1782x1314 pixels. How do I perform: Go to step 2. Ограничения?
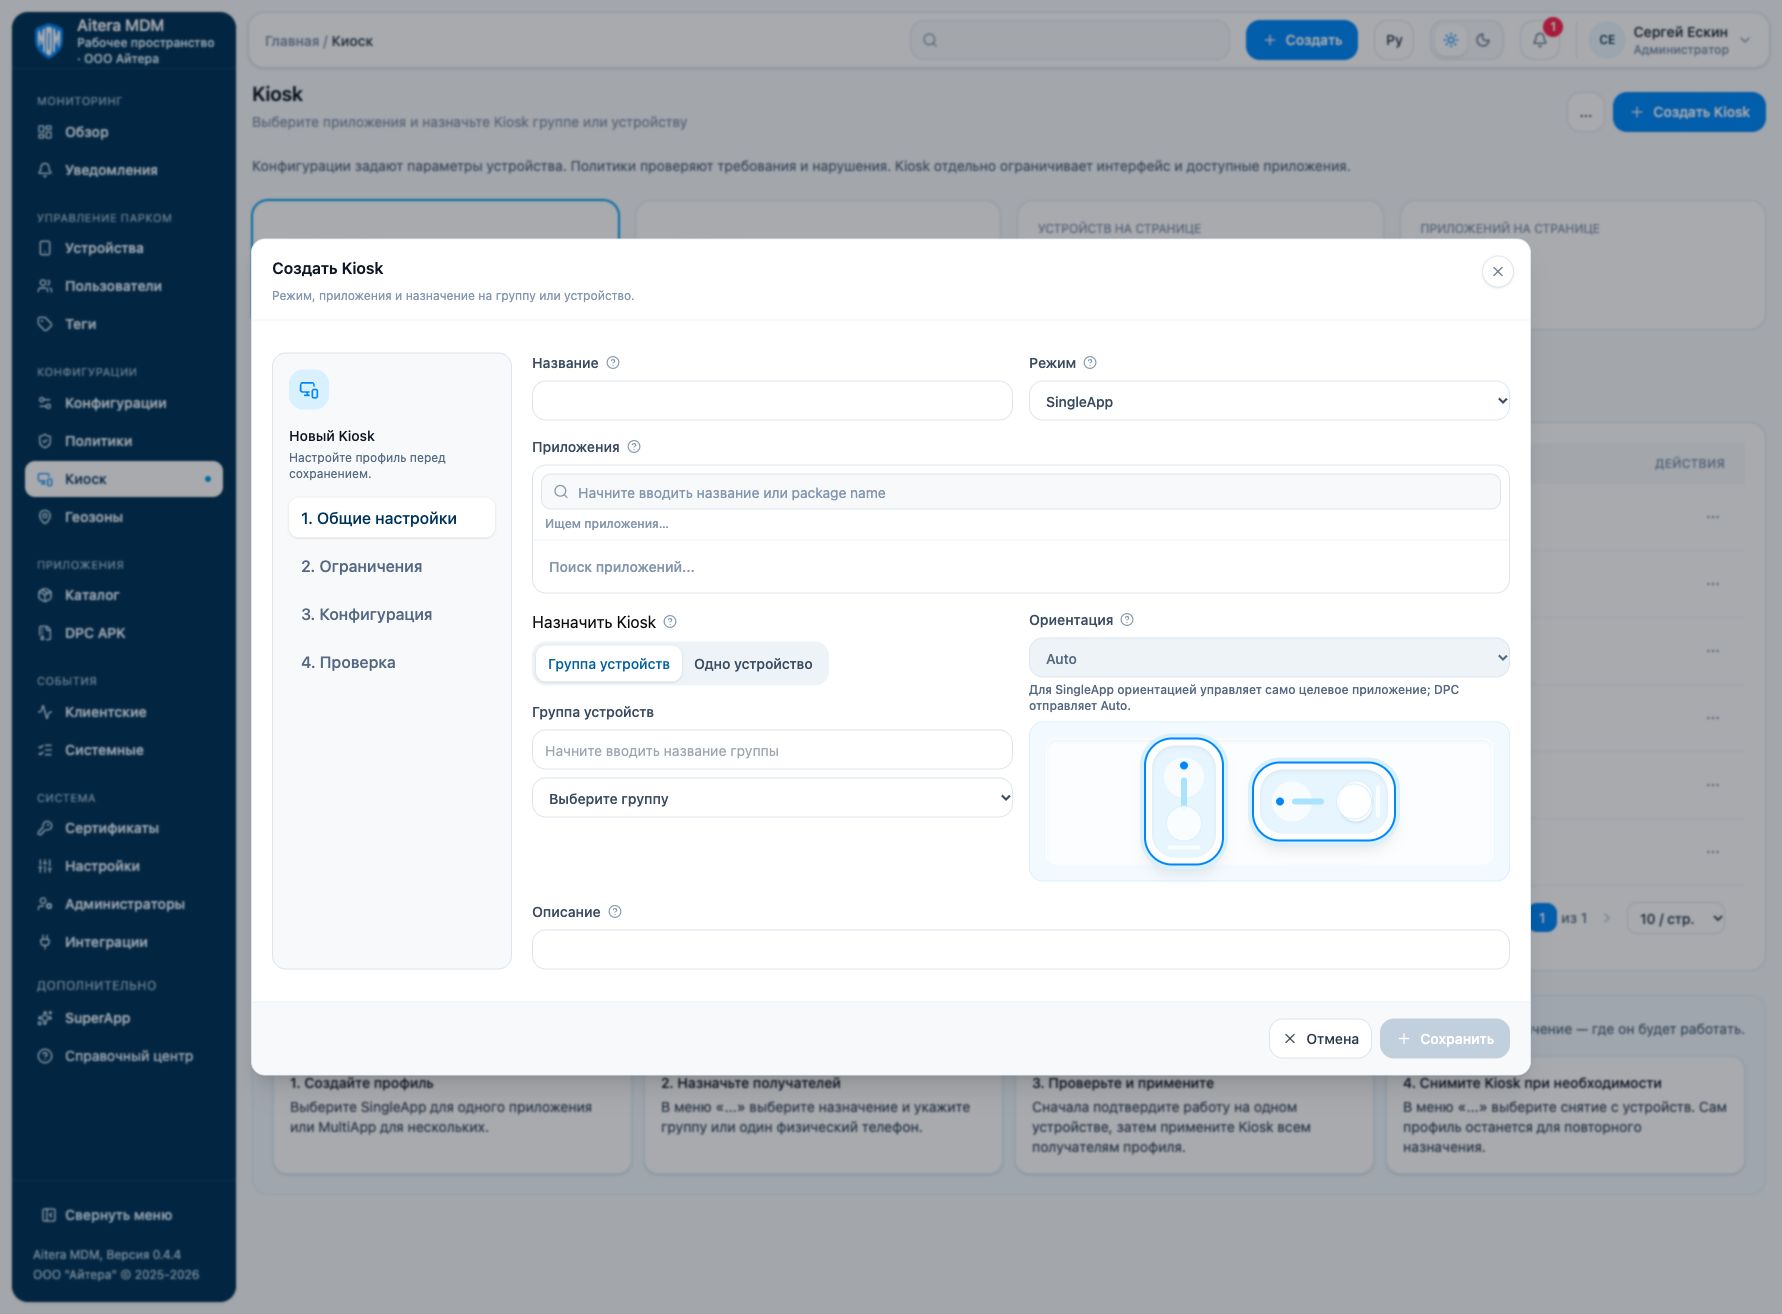(362, 566)
